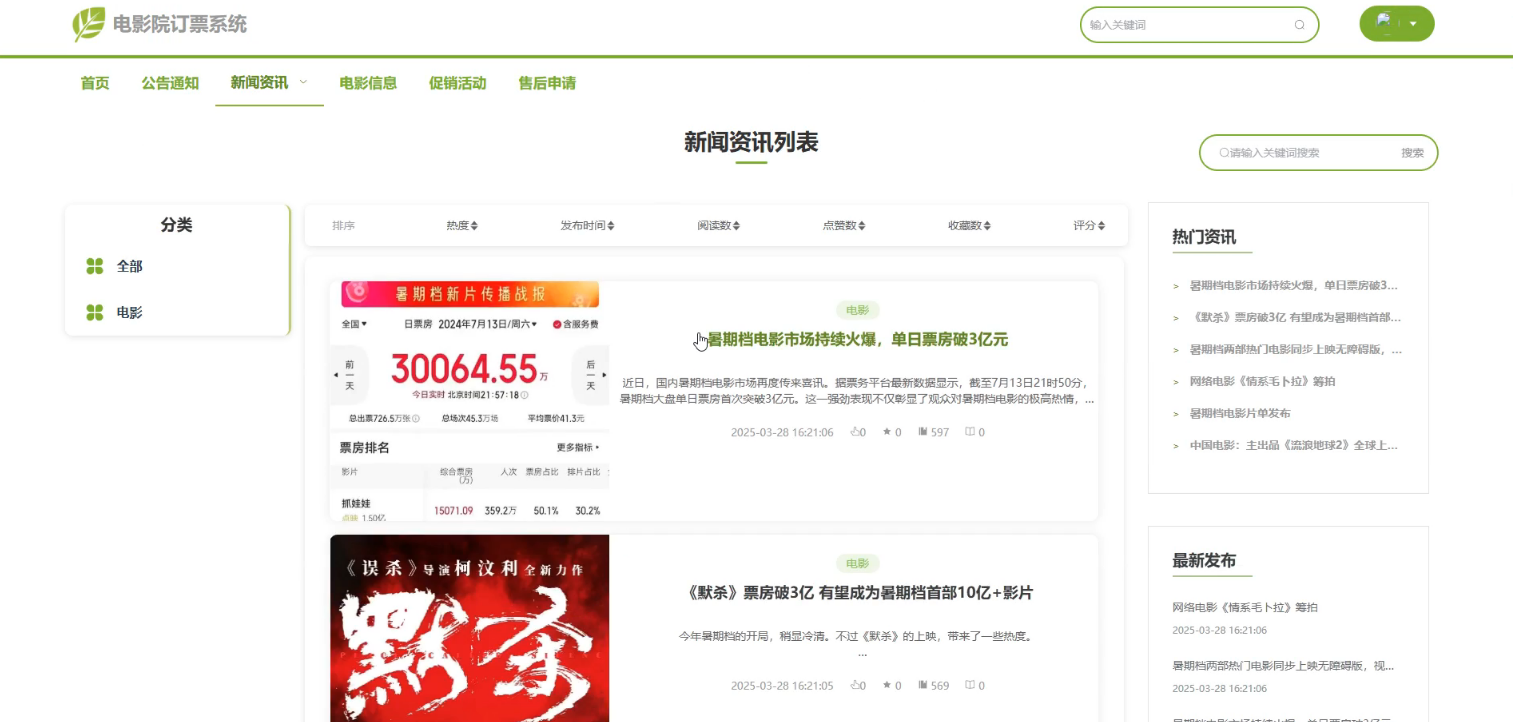Click thumbs-up icon on the 597-views article
Viewport: 1513px width, 722px height.
tap(855, 432)
